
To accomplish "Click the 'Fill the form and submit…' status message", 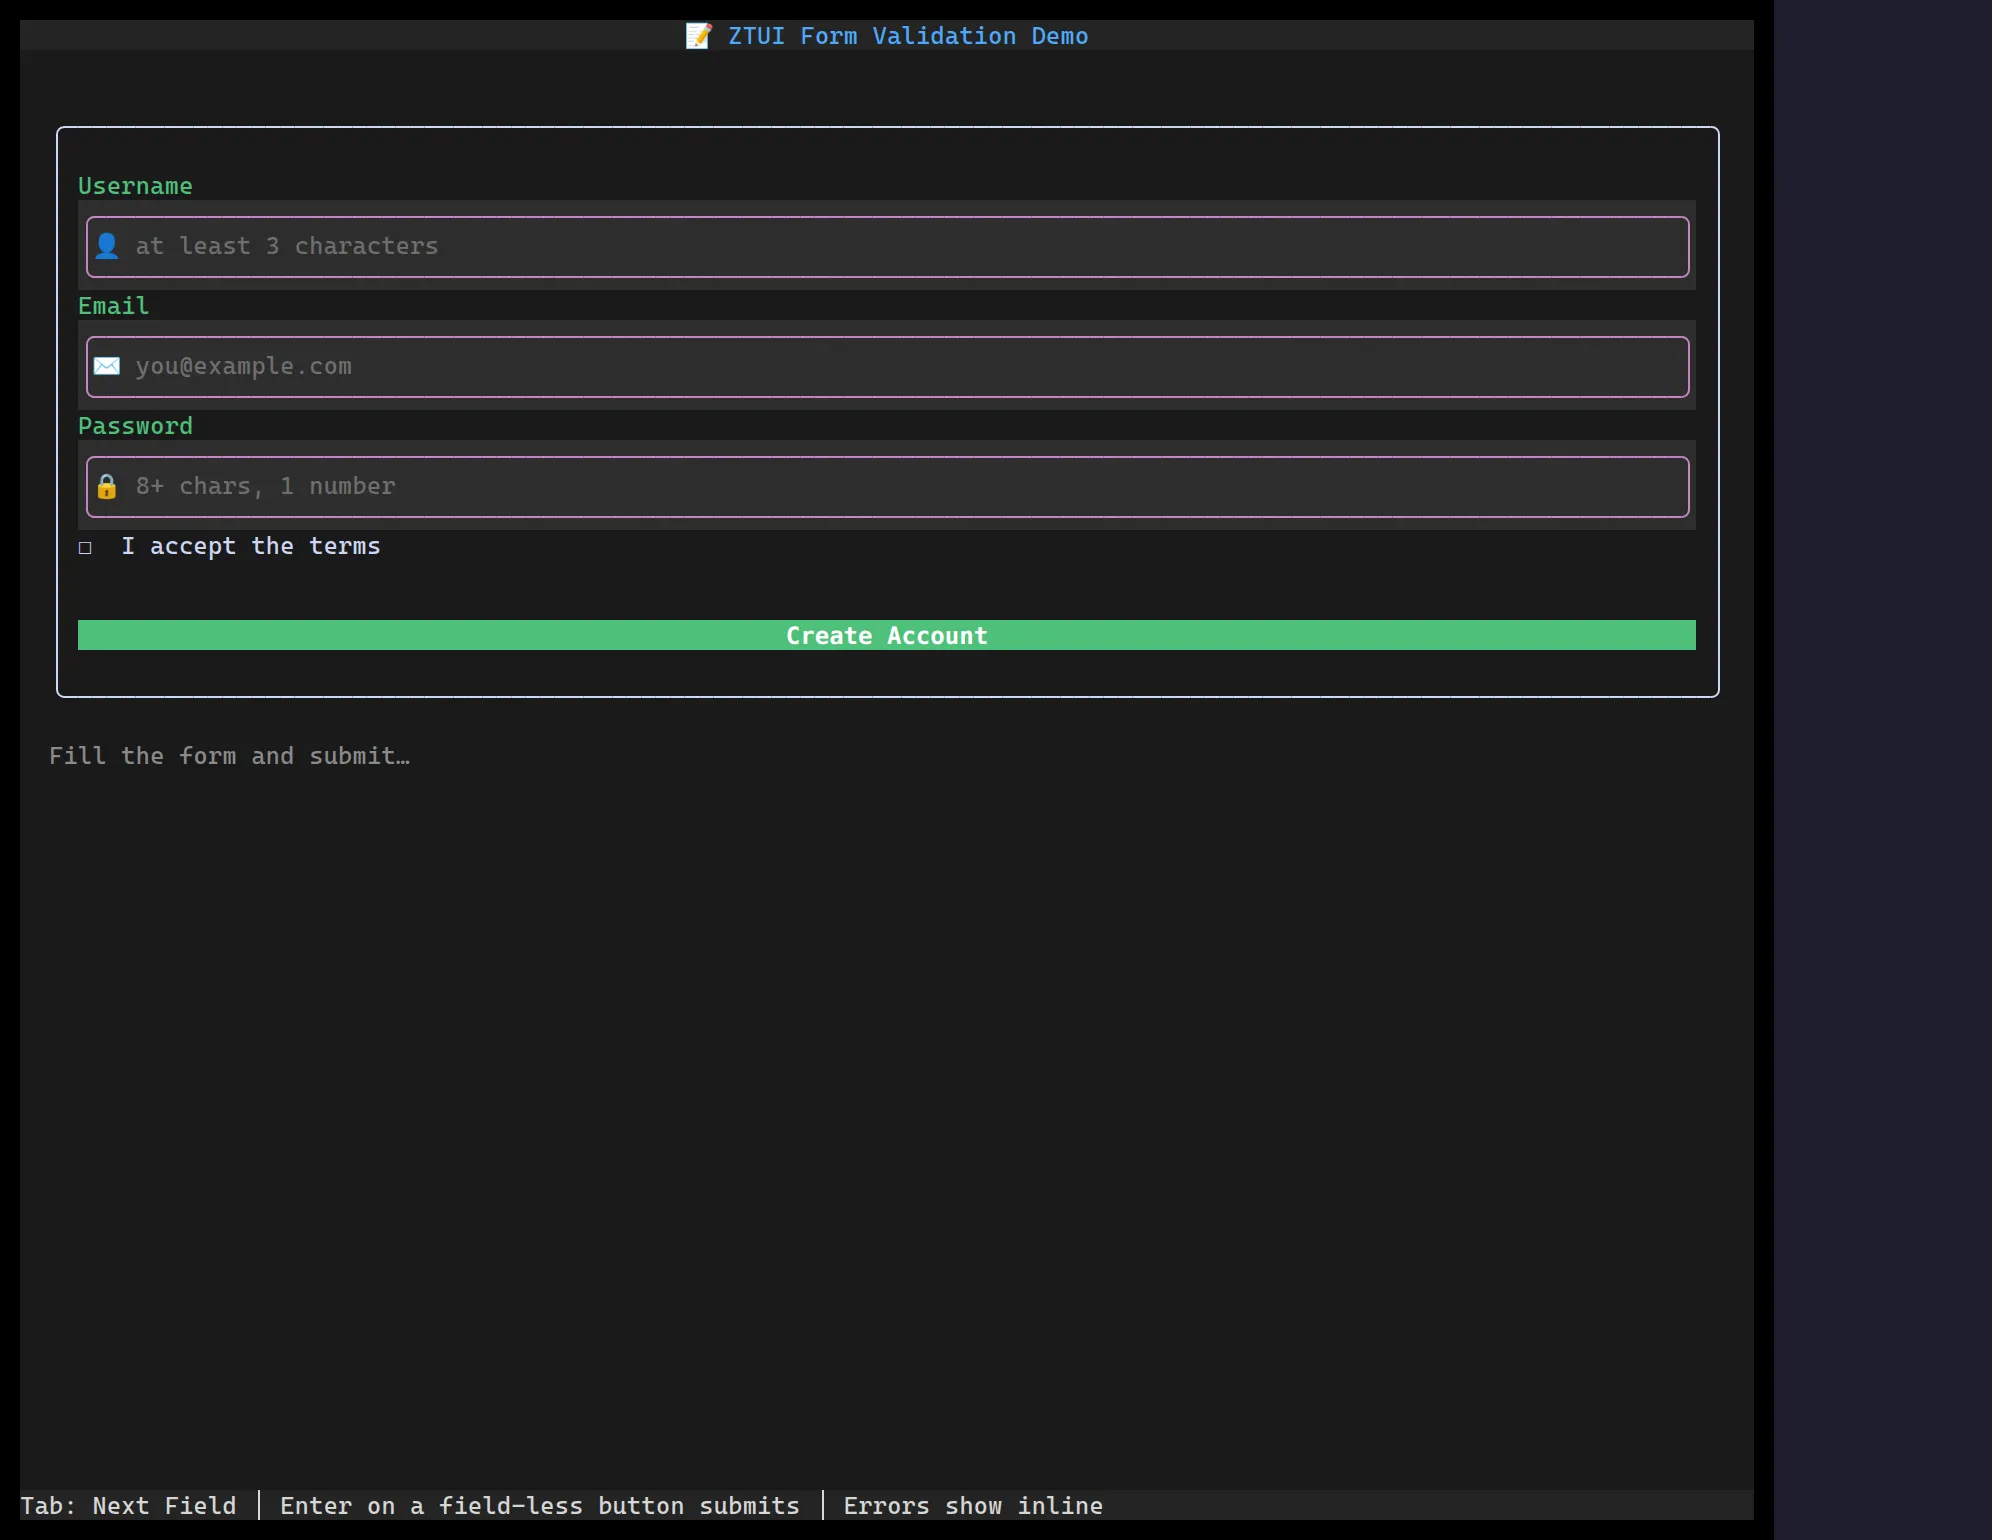I will tap(230, 756).
